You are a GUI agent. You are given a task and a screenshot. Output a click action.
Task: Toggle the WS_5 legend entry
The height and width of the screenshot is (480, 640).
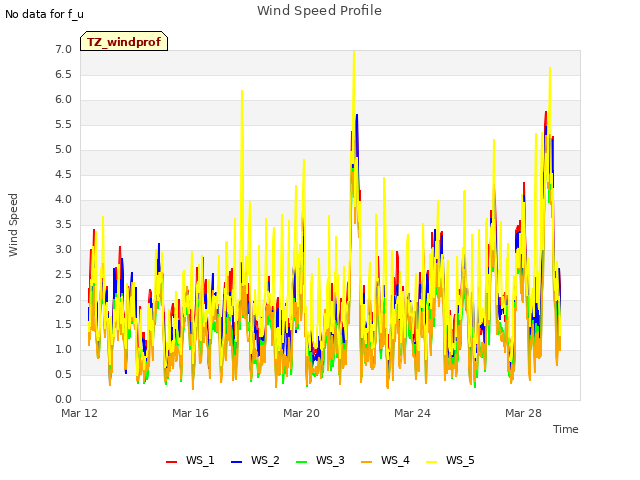click(450, 460)
